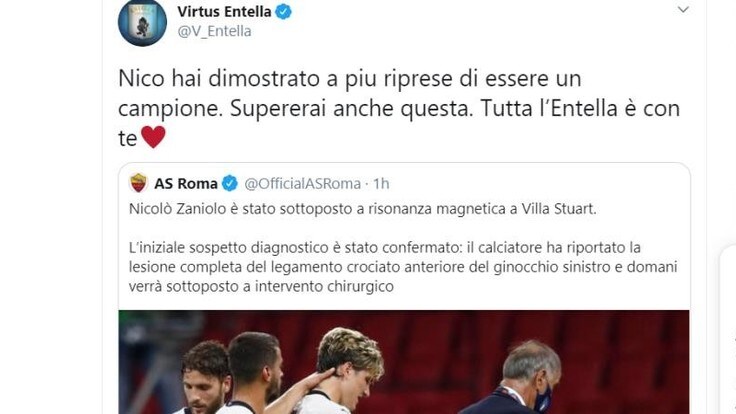The width and height of the screenshot is (736, 414).
Task: Click the AS Roma crest icon
Action: coord(138,183)
